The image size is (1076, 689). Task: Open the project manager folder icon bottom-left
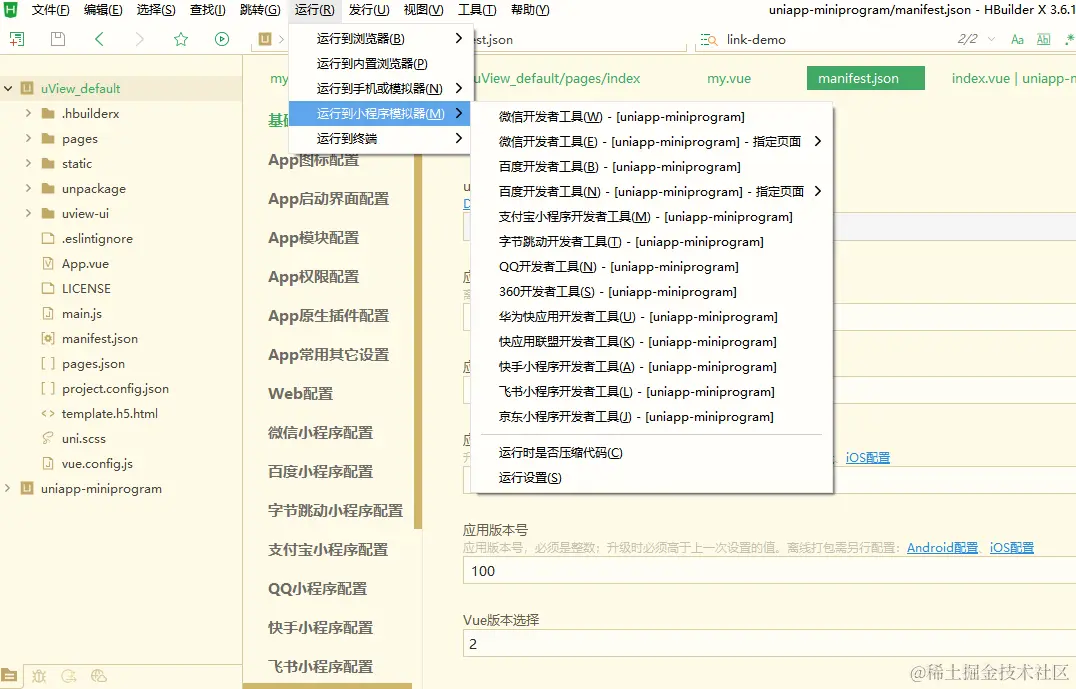[8, 676]
